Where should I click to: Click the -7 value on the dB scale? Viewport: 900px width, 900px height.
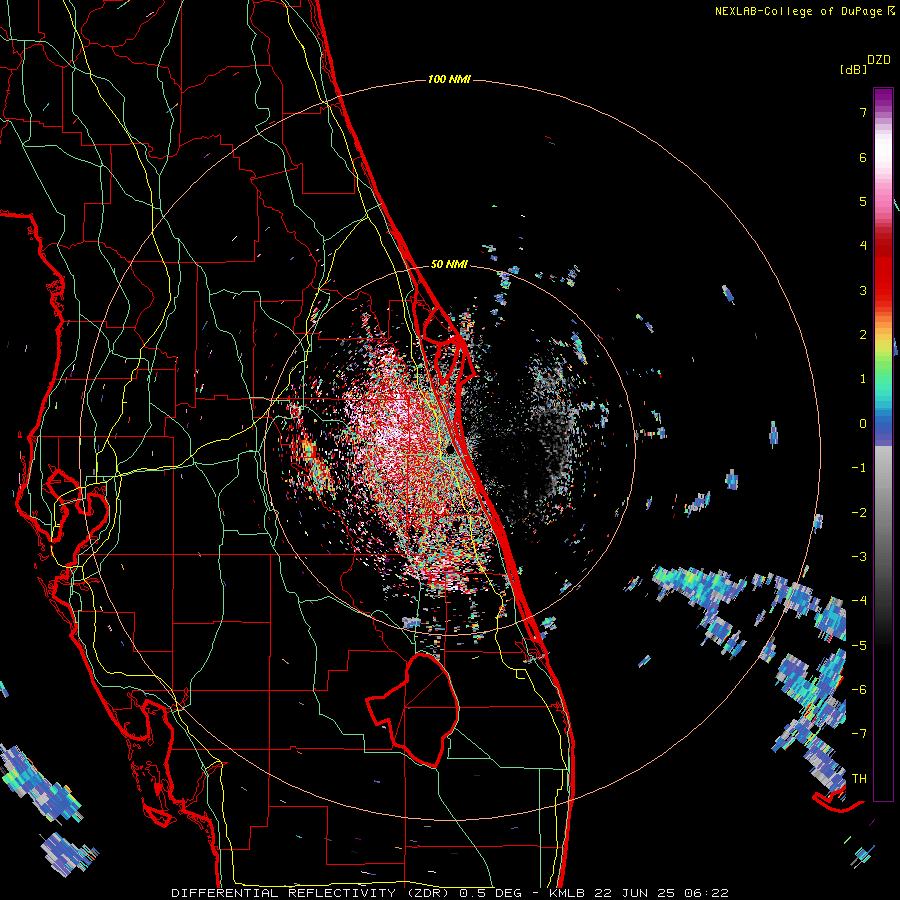coord(859,734)
